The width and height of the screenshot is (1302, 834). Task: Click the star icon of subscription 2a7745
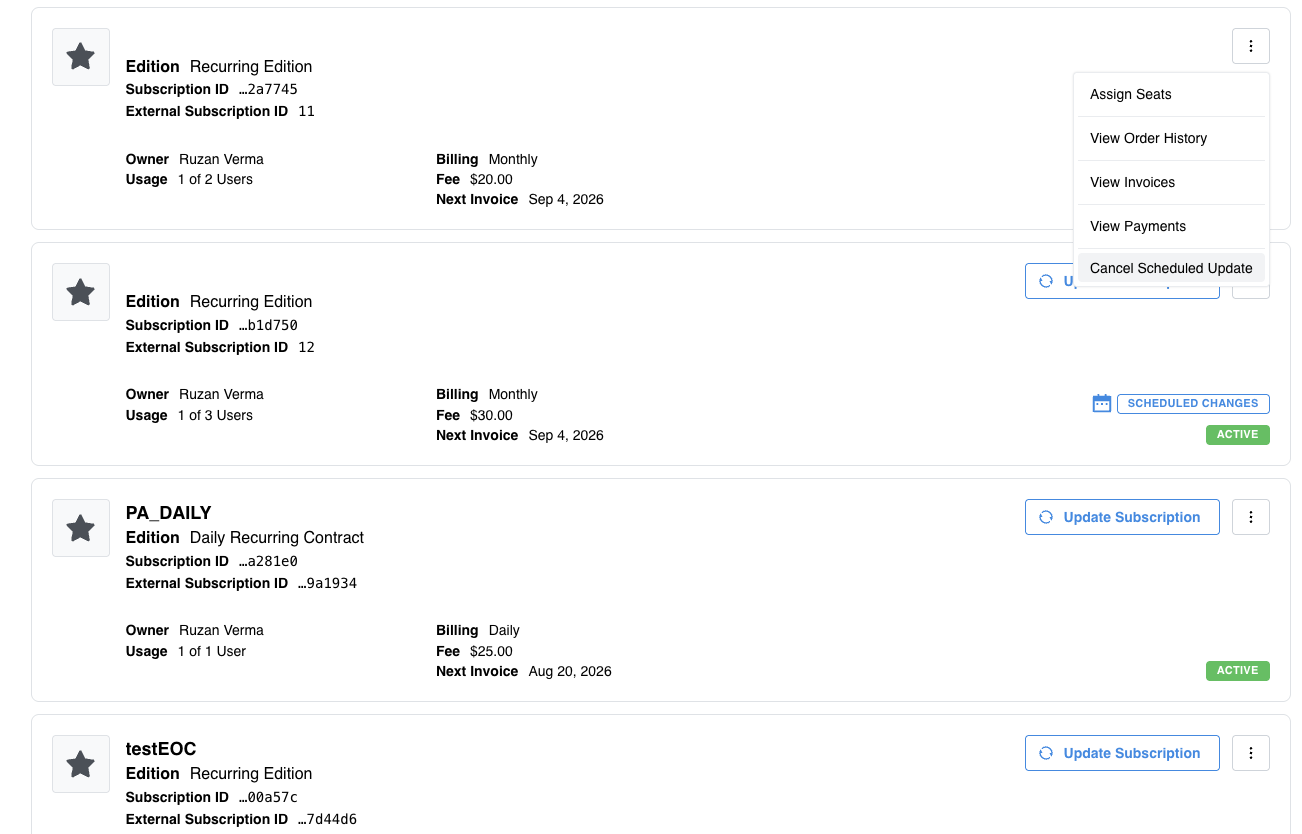(81, 57)
